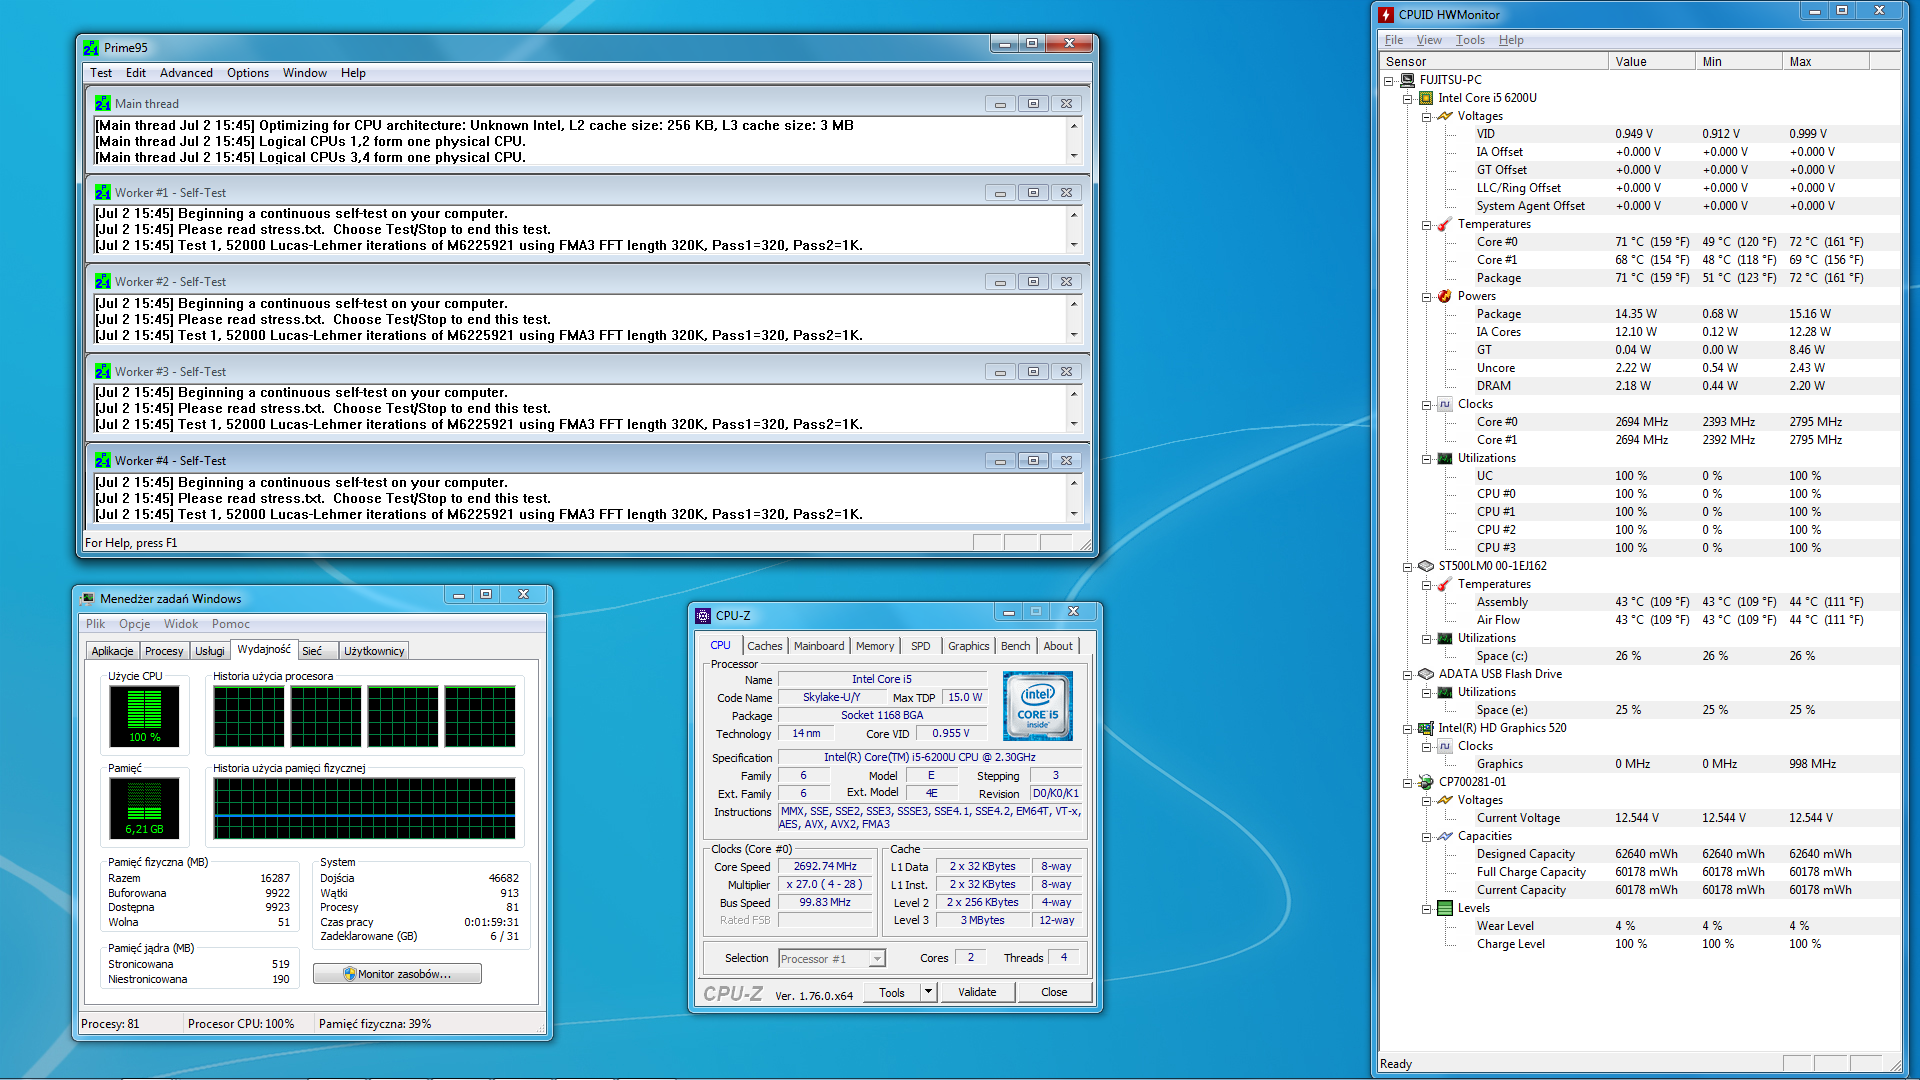Collapse the FUJITSU-PC tree node
1920x1080 pixels.
[x=1389, y=81]
